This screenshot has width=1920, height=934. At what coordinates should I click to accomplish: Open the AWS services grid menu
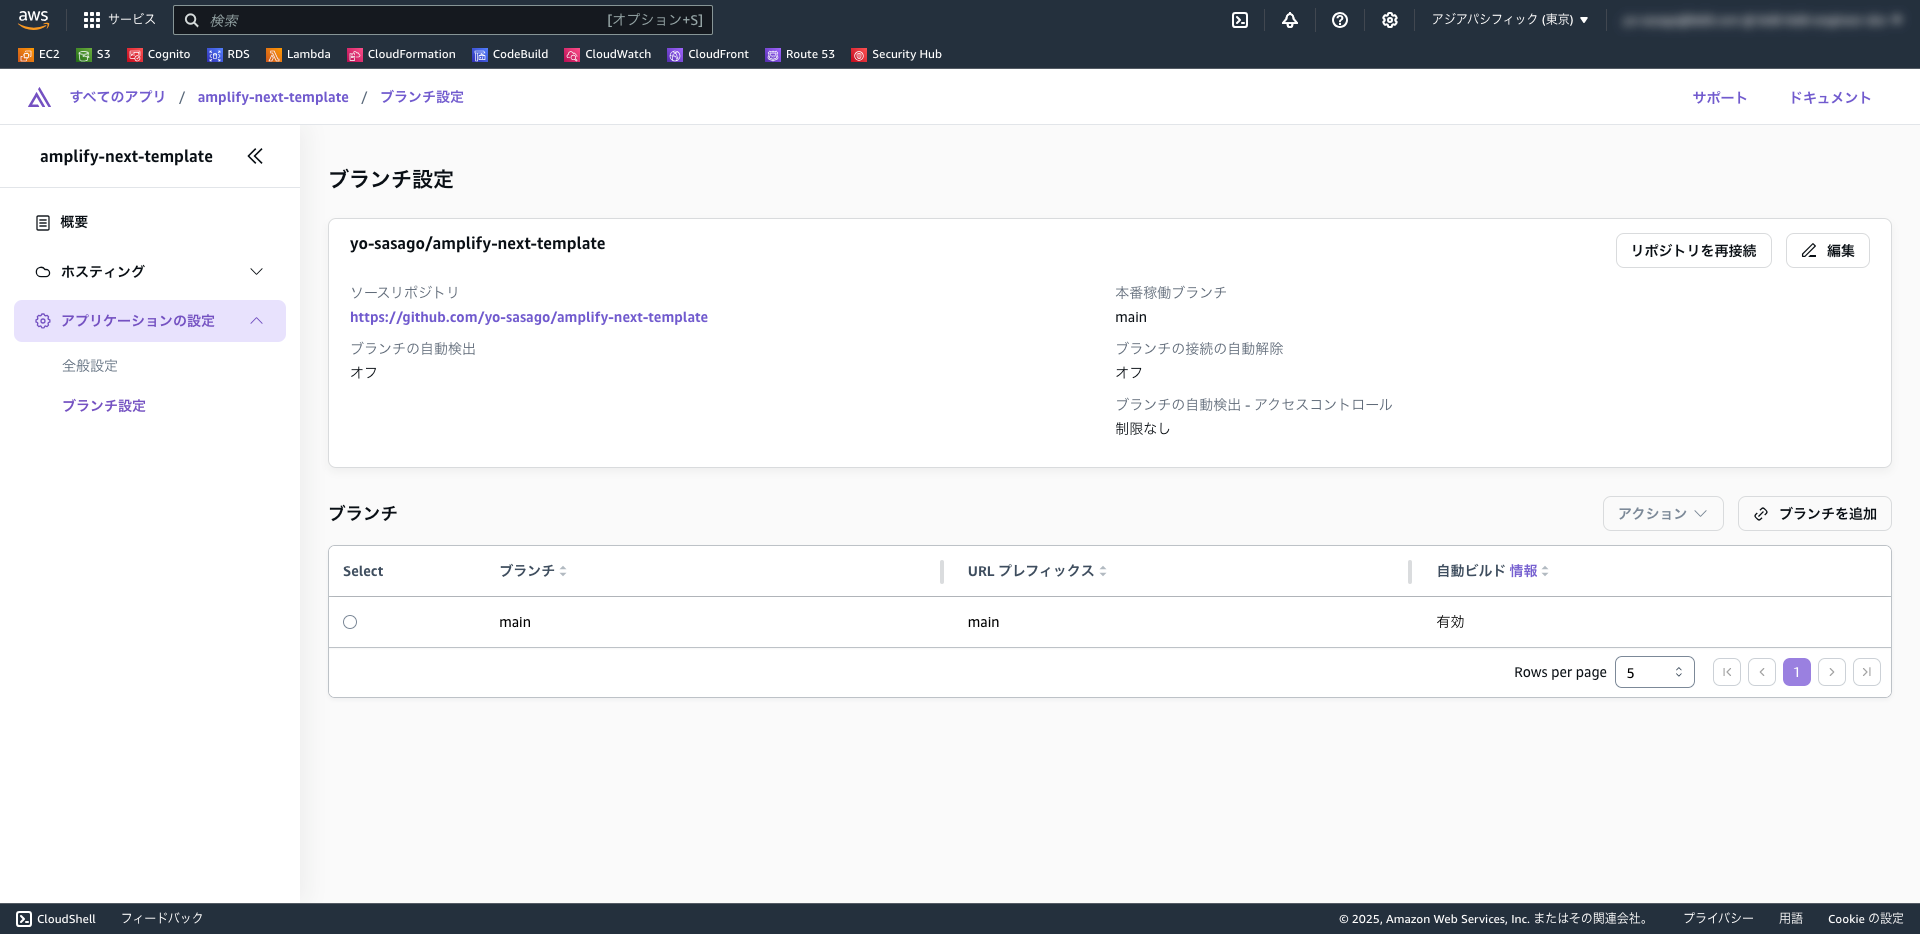click(91, 19)
